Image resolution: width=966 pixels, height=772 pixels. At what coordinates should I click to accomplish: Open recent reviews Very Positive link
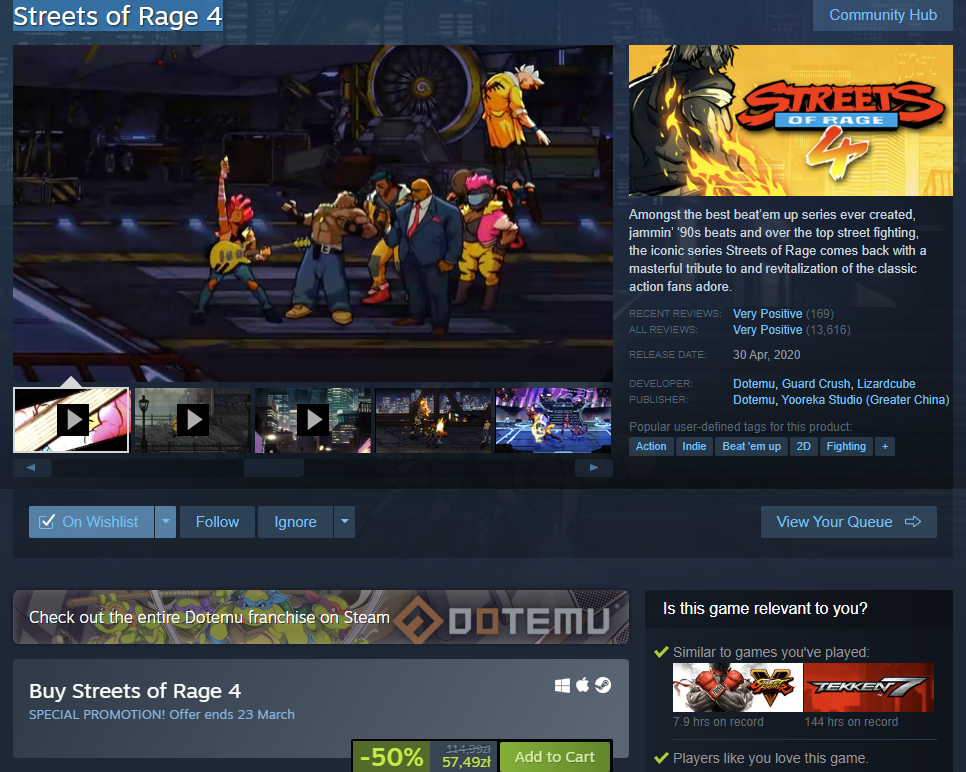coord(767,314)
